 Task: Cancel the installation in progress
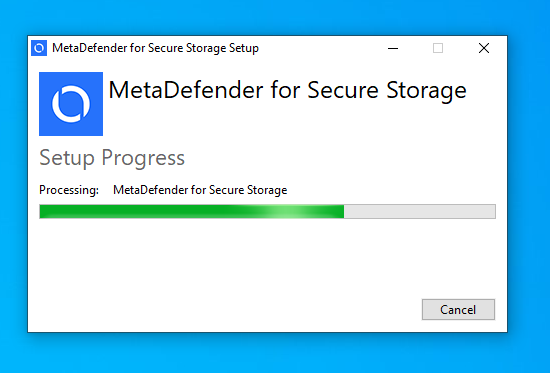pyautogui.click(x=458, y=309)
